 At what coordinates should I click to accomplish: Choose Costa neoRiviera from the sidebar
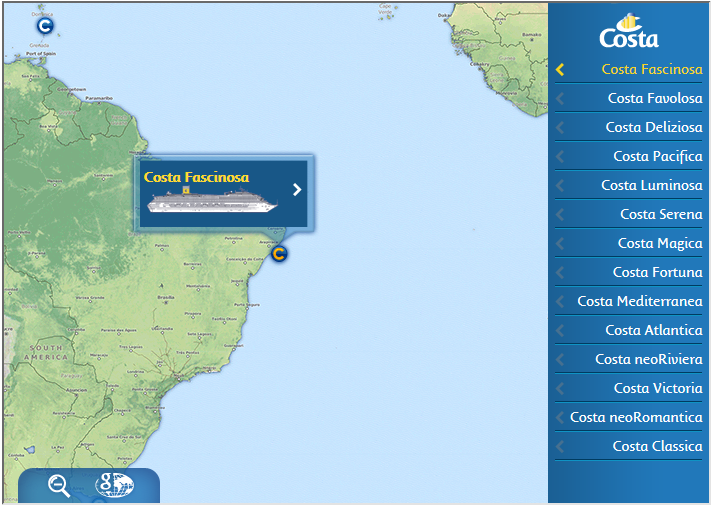pos(649,359)
